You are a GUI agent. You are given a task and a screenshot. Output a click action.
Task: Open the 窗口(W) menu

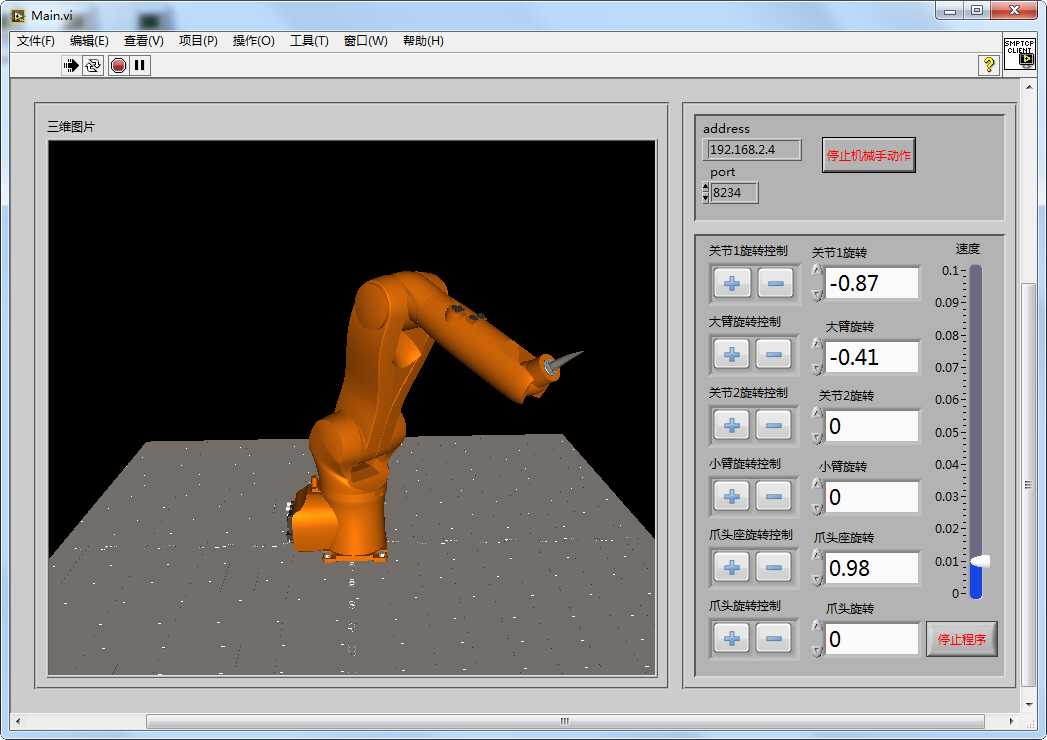(x=365, y=41)
